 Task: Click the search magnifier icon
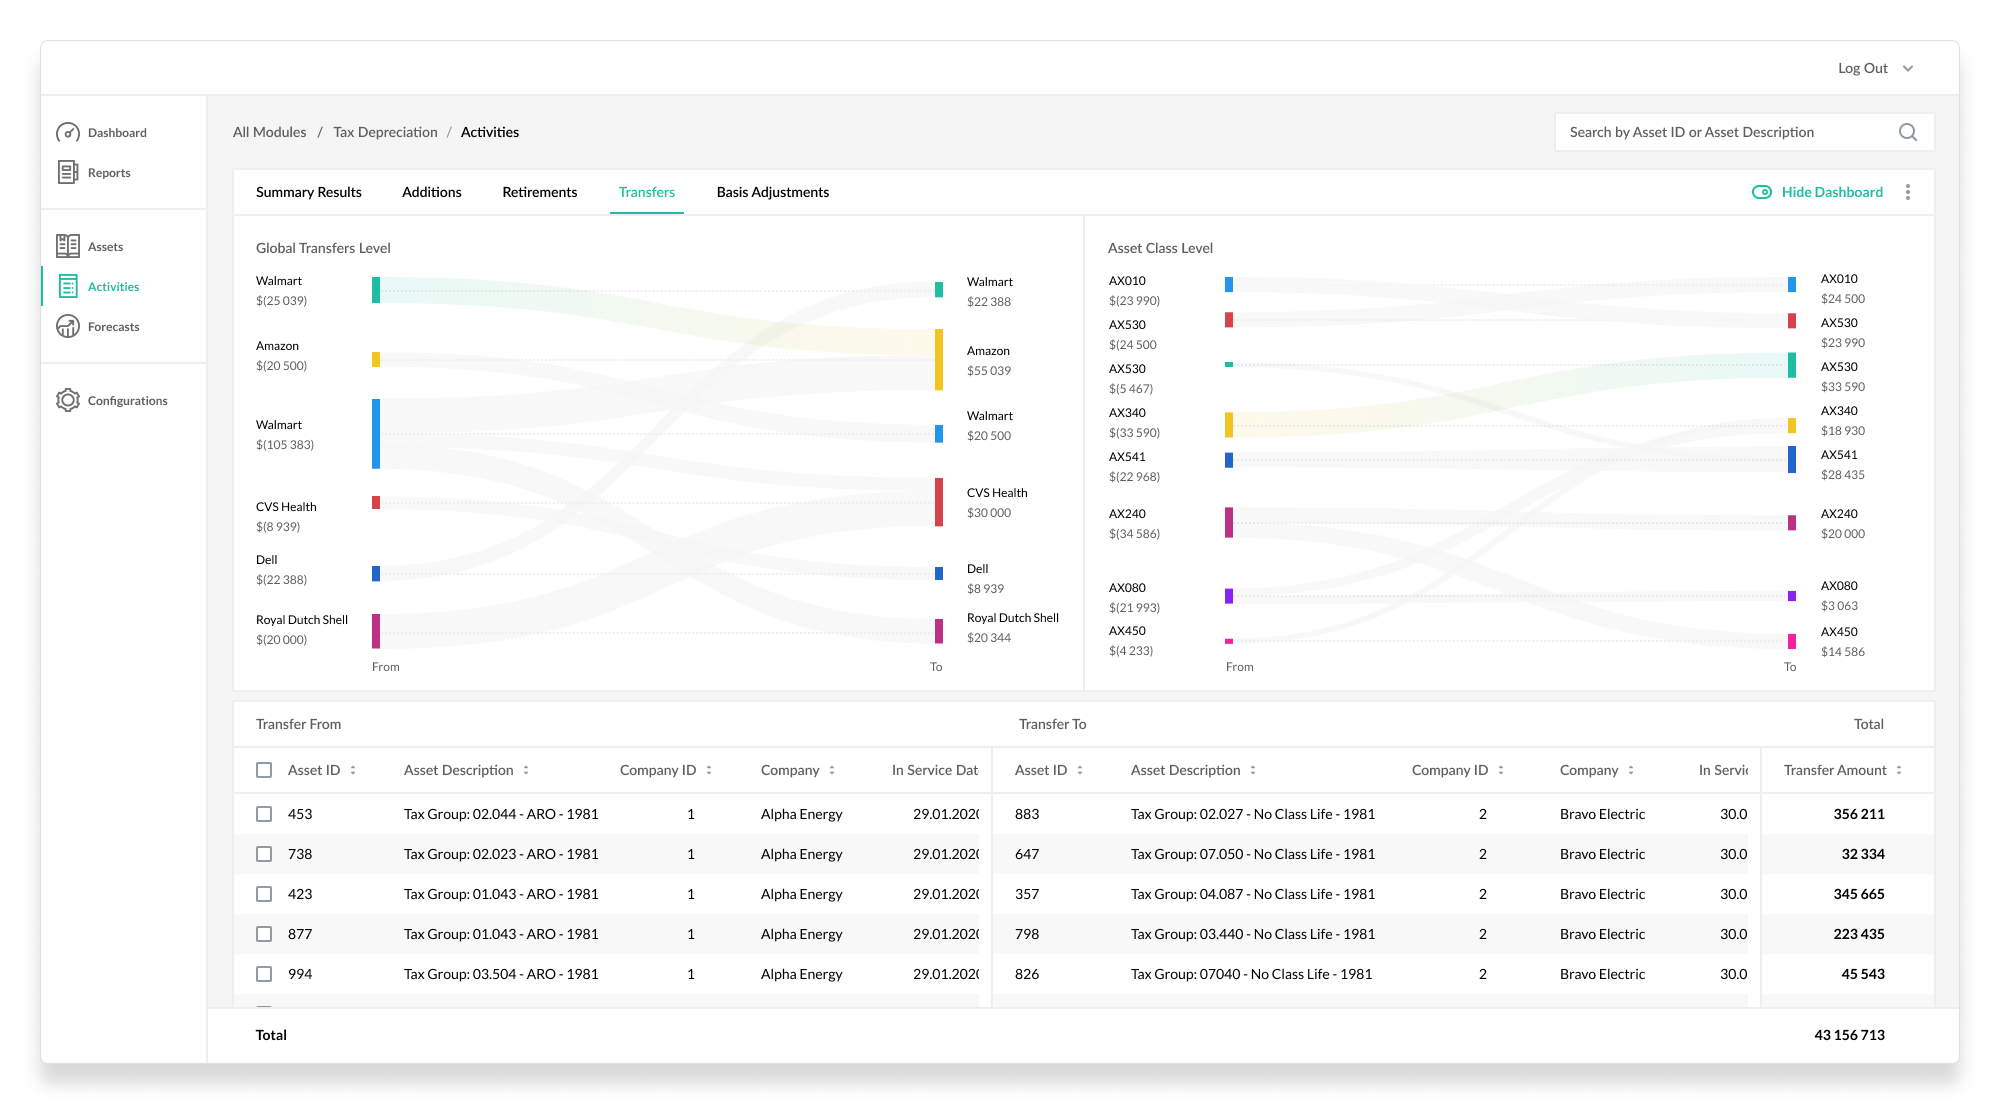pos(1908,132)
